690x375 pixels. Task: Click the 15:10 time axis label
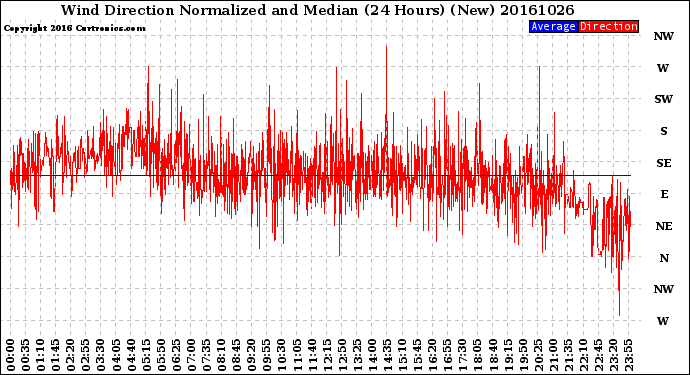(x=402, y=355)
